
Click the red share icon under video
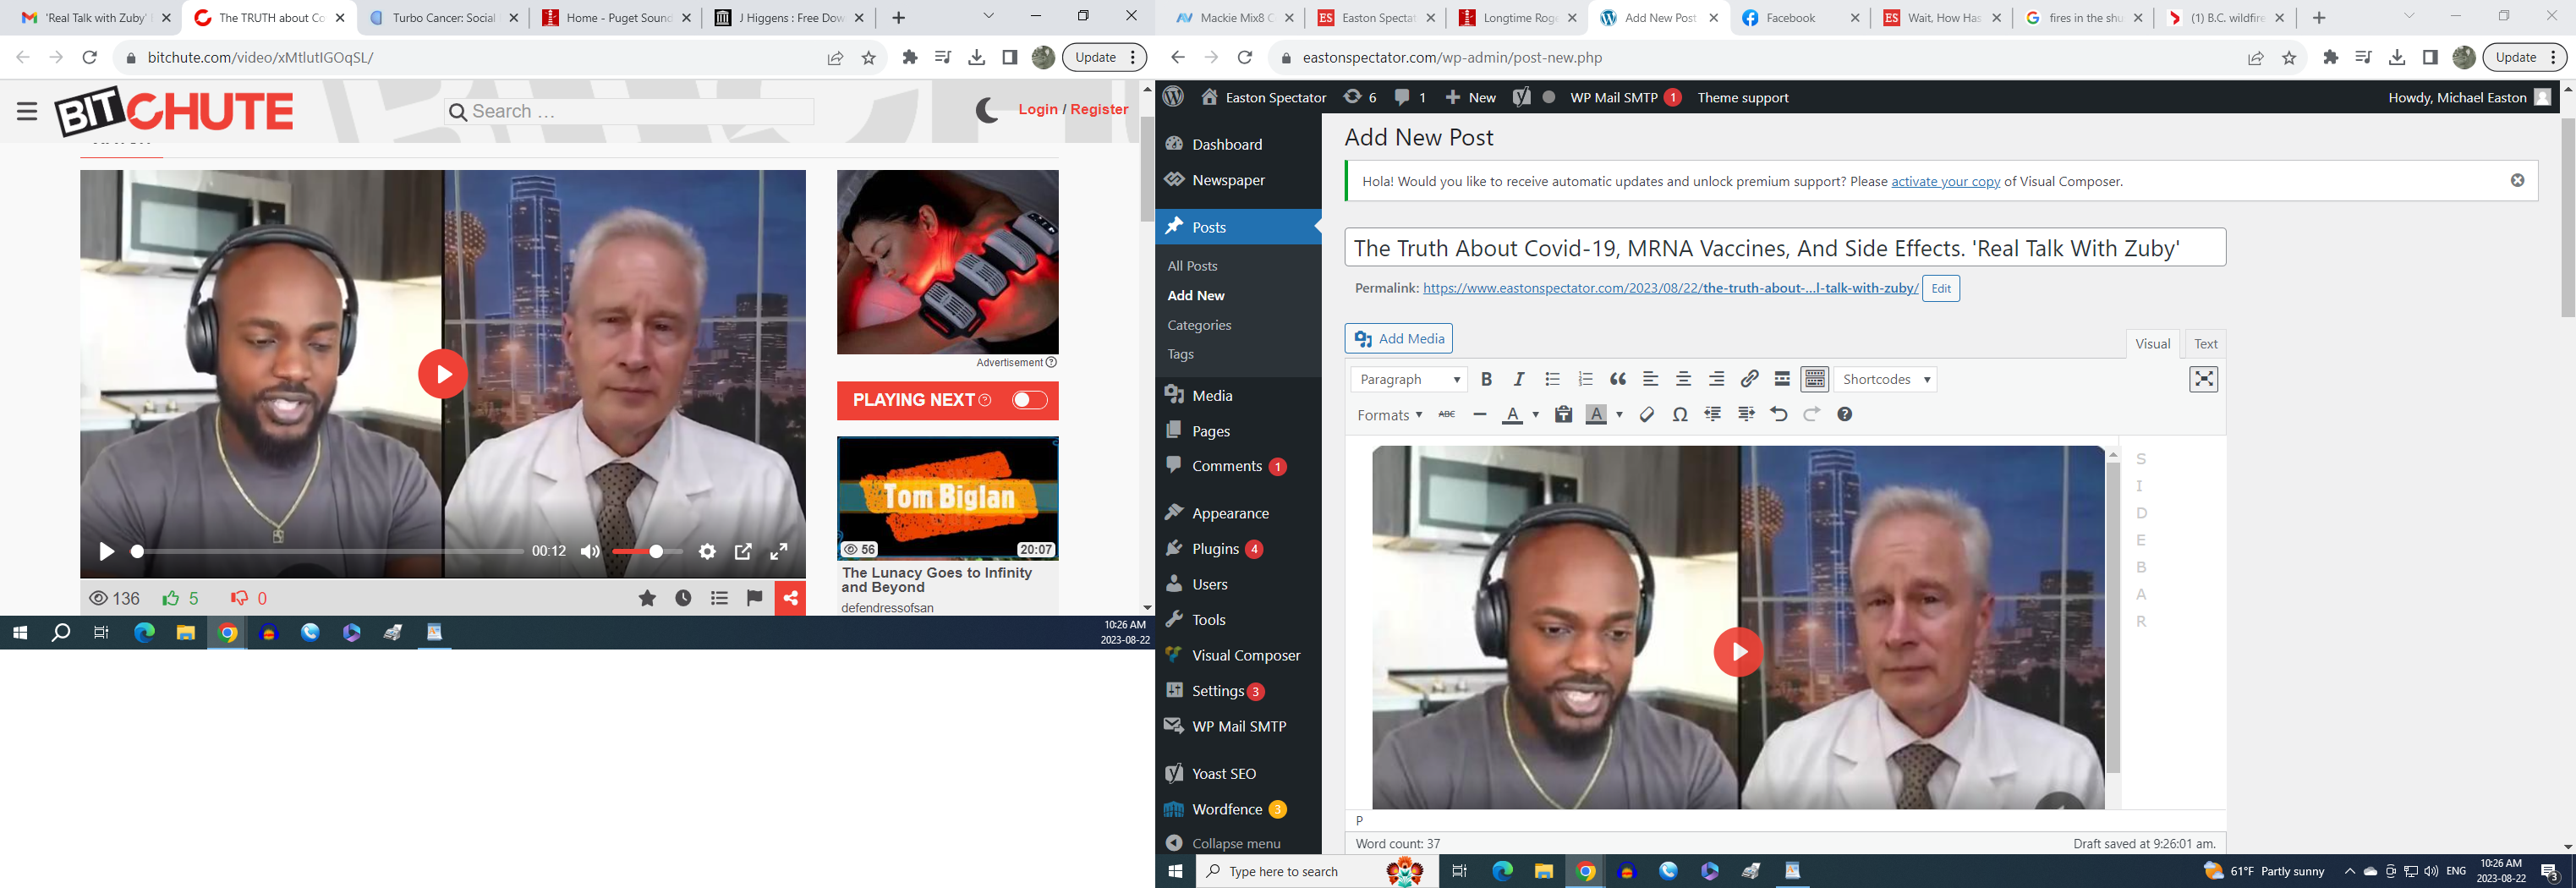(x=790, y=598)
